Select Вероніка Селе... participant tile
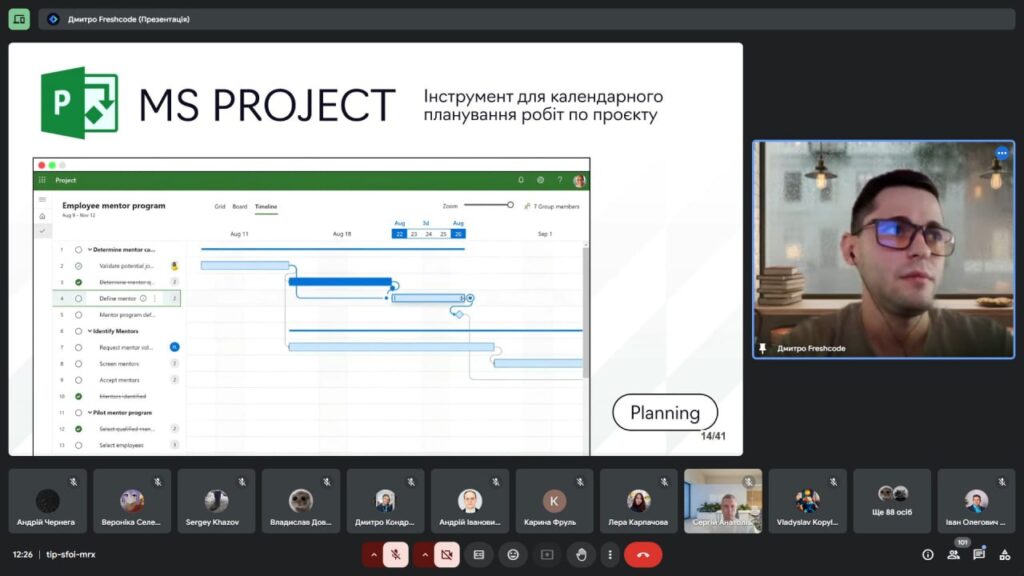 coord(132,501)
